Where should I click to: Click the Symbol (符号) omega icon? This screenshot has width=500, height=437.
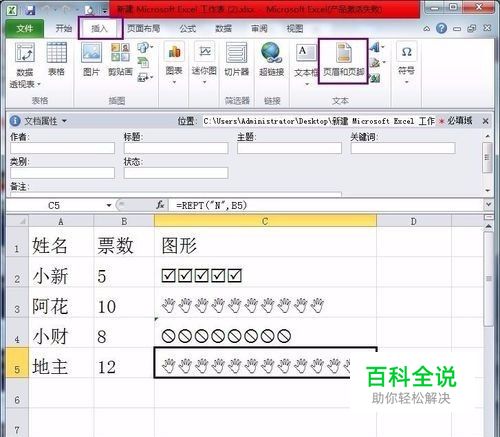[406, 52]
